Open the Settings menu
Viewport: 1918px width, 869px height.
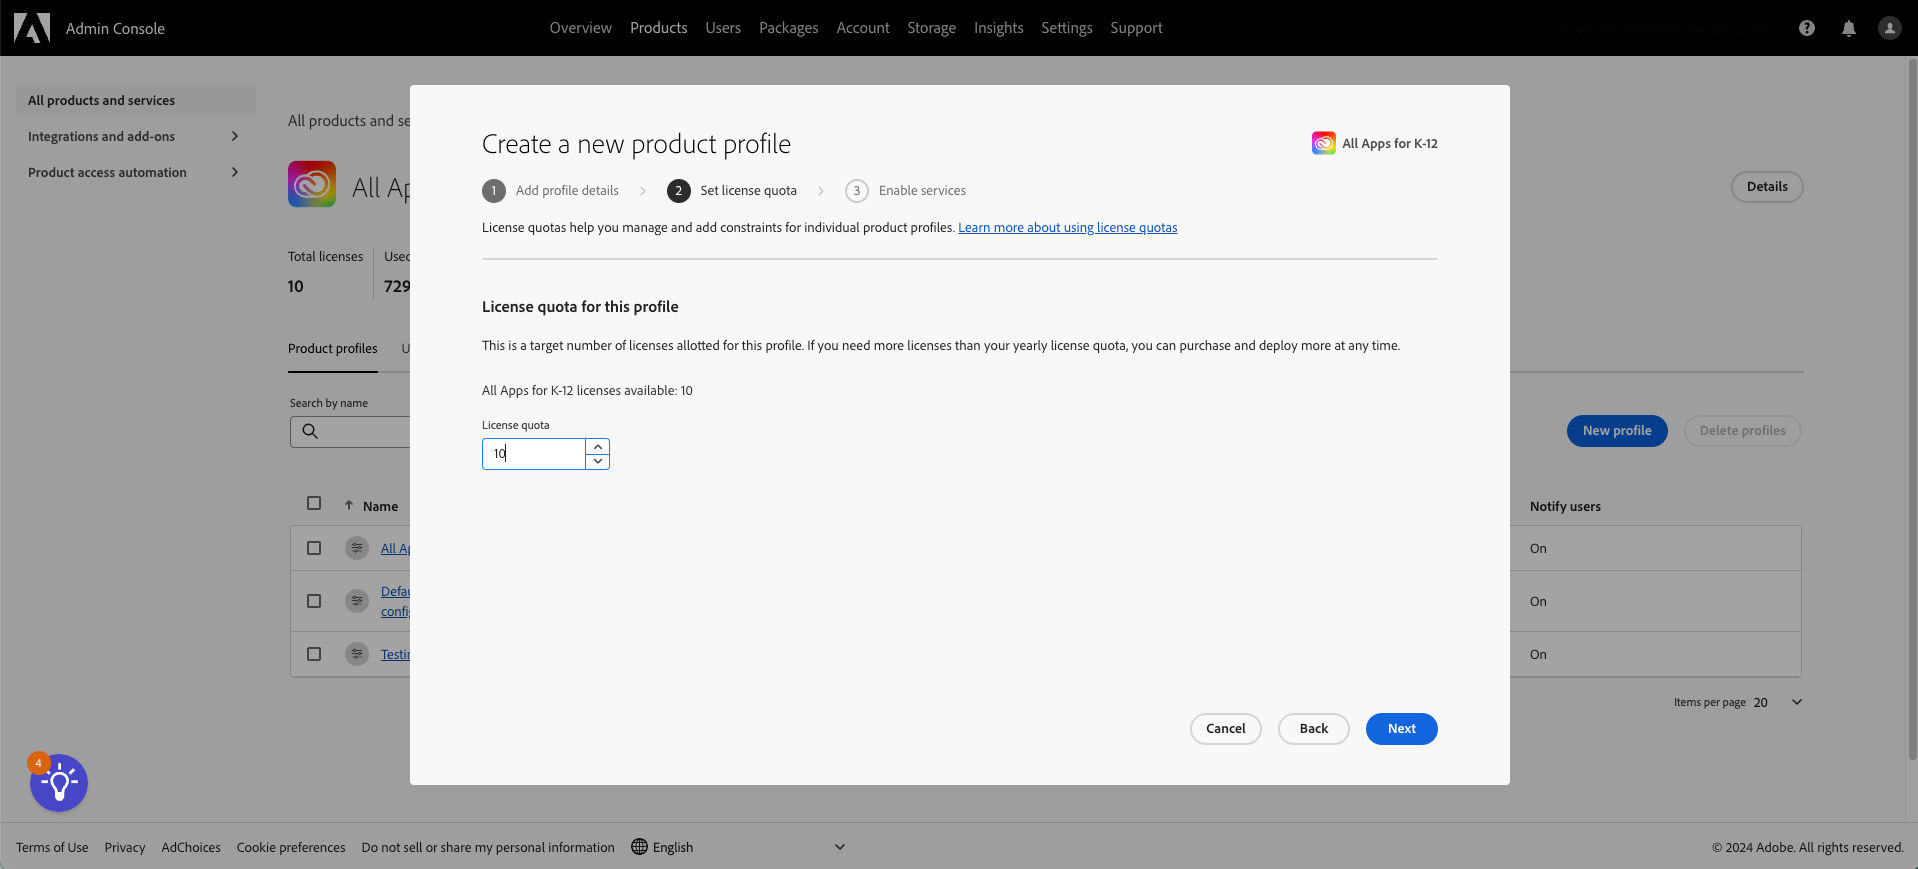point(1066,28)
